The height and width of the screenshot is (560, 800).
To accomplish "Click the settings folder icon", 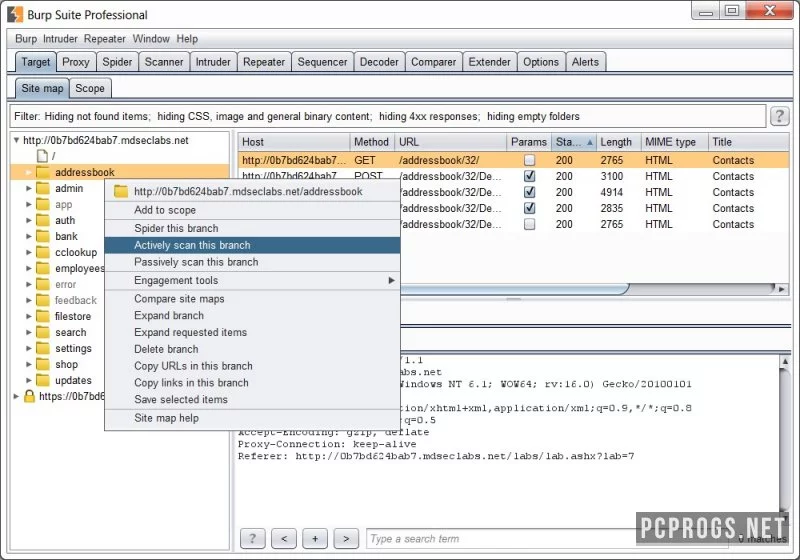I will pos(43,348).
